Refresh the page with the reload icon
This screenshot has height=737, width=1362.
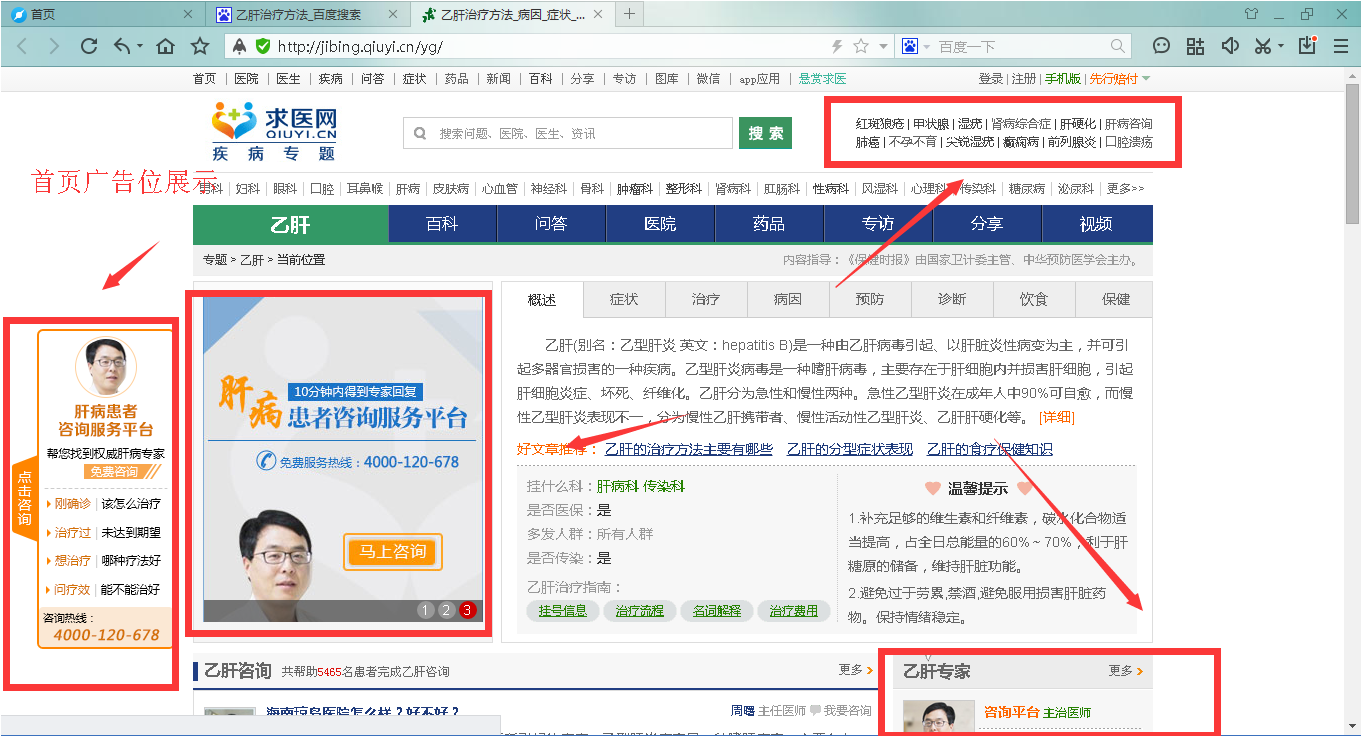click(x=89, y=46)
